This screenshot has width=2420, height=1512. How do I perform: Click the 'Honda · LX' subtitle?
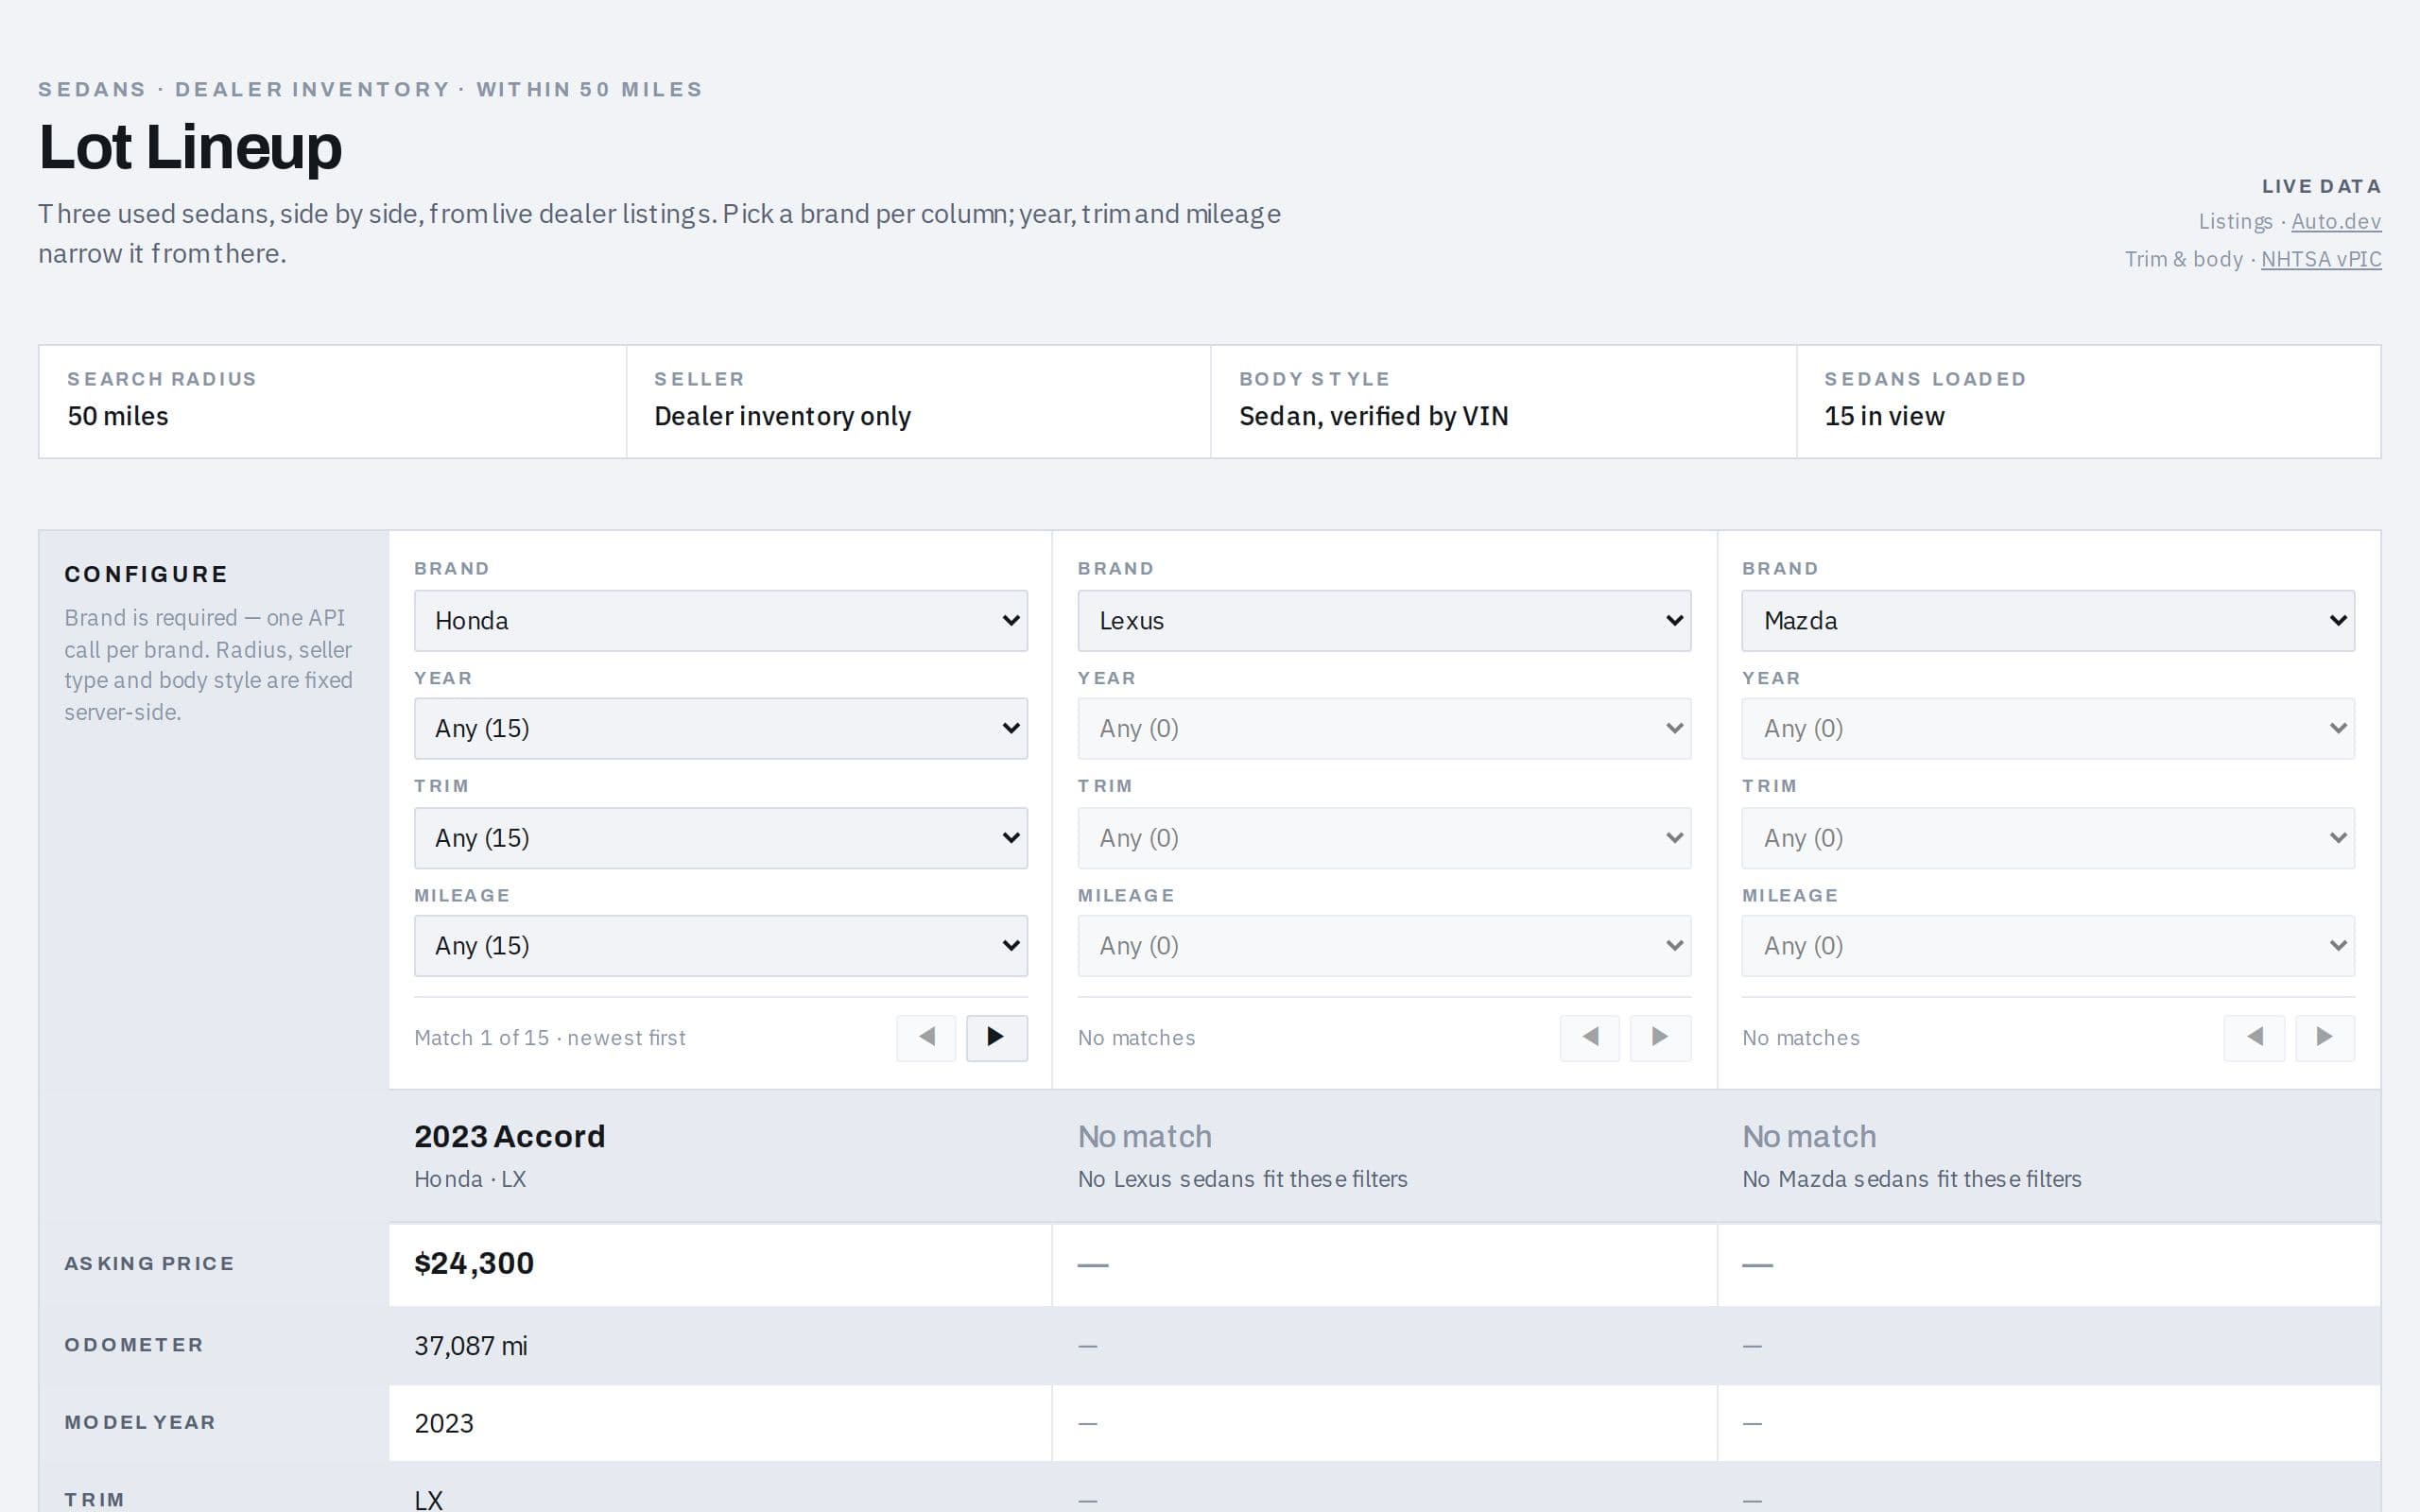pos(470,1179)
